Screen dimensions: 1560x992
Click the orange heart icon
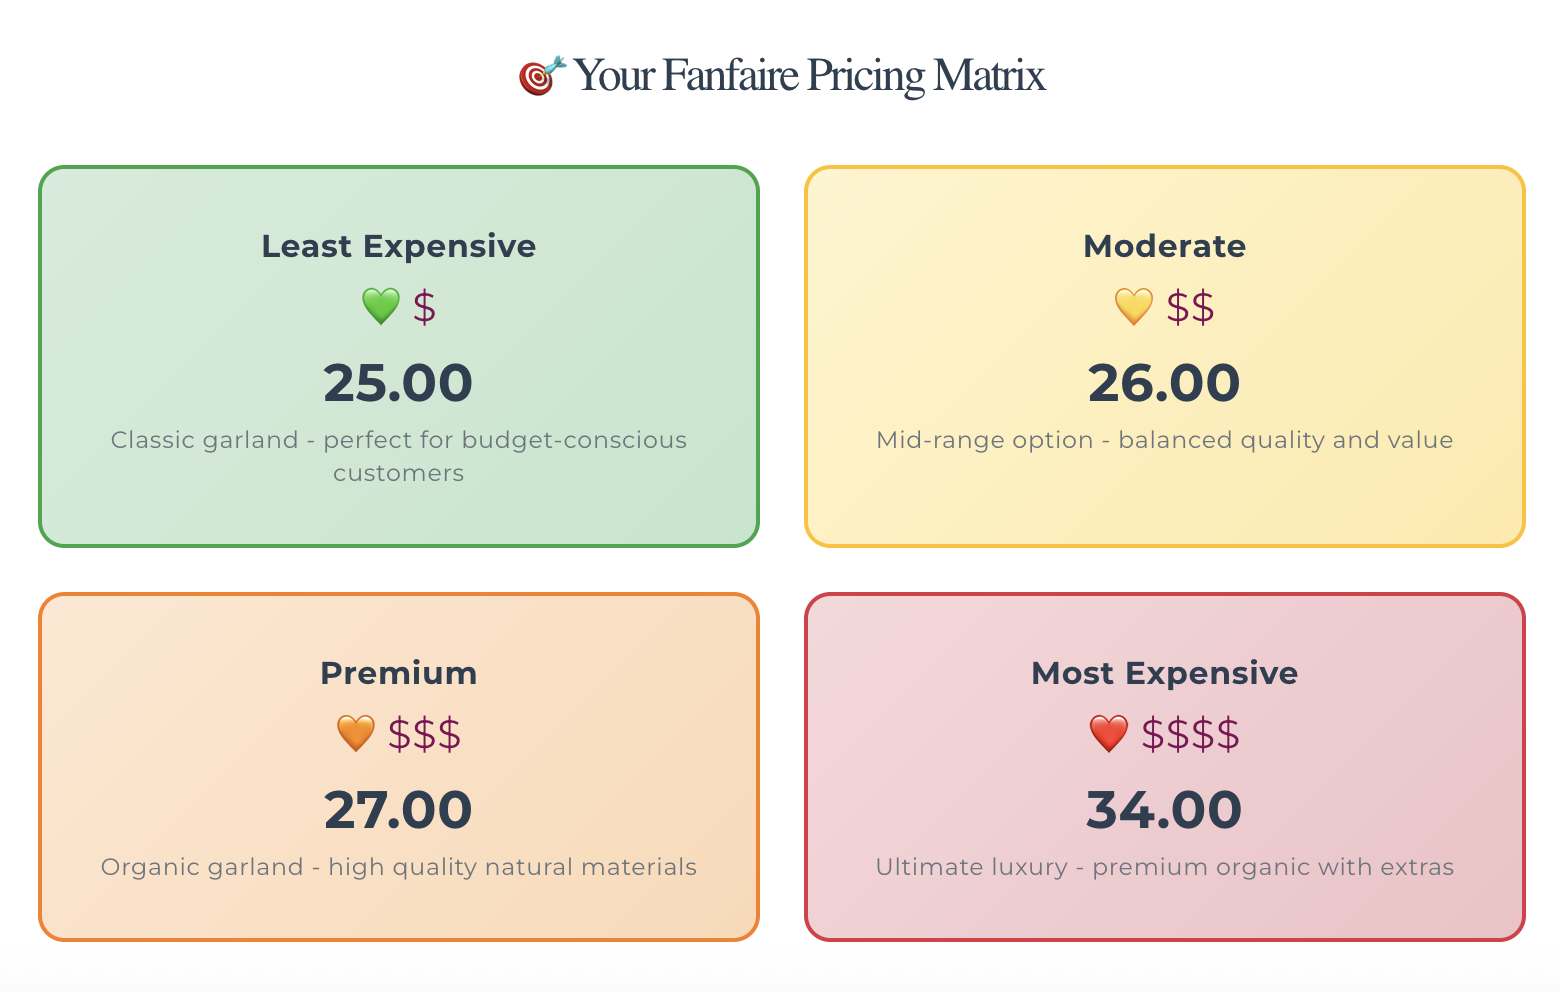pos(355,733)
